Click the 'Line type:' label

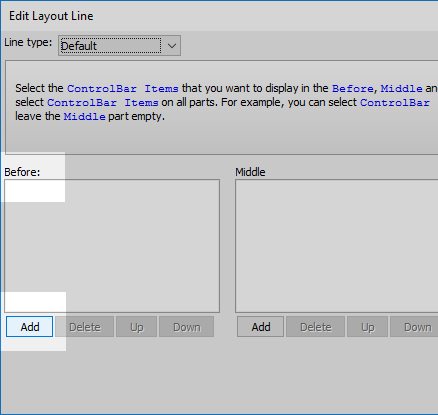(x=28, y=42)
